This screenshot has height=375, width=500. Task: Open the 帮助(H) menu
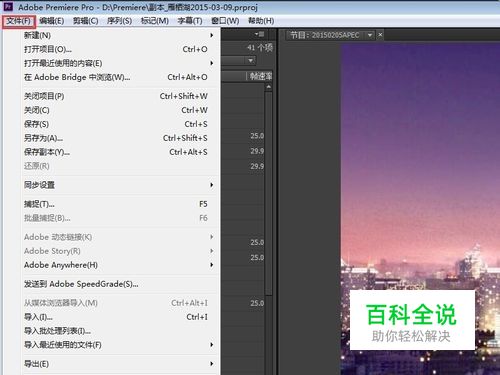[x=261, y=21]
